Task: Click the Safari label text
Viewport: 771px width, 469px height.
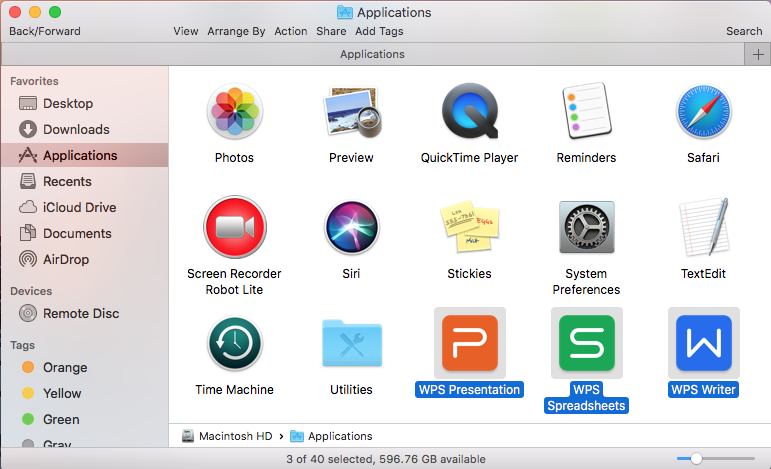Action: tap(704, 158)
